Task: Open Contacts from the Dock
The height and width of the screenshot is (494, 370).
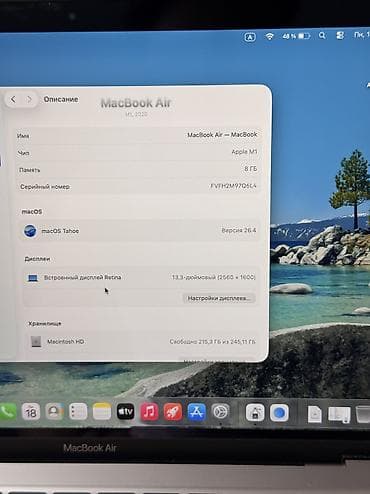Action: click(x=55, y=412)
